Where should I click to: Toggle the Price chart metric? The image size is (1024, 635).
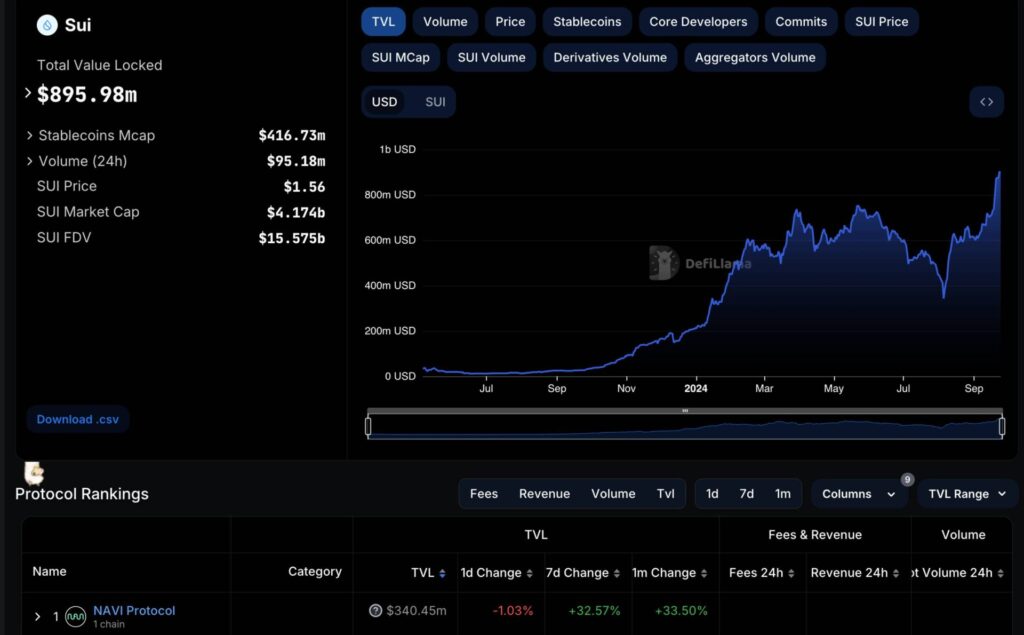pyautogui.click(x=510, y=22)
